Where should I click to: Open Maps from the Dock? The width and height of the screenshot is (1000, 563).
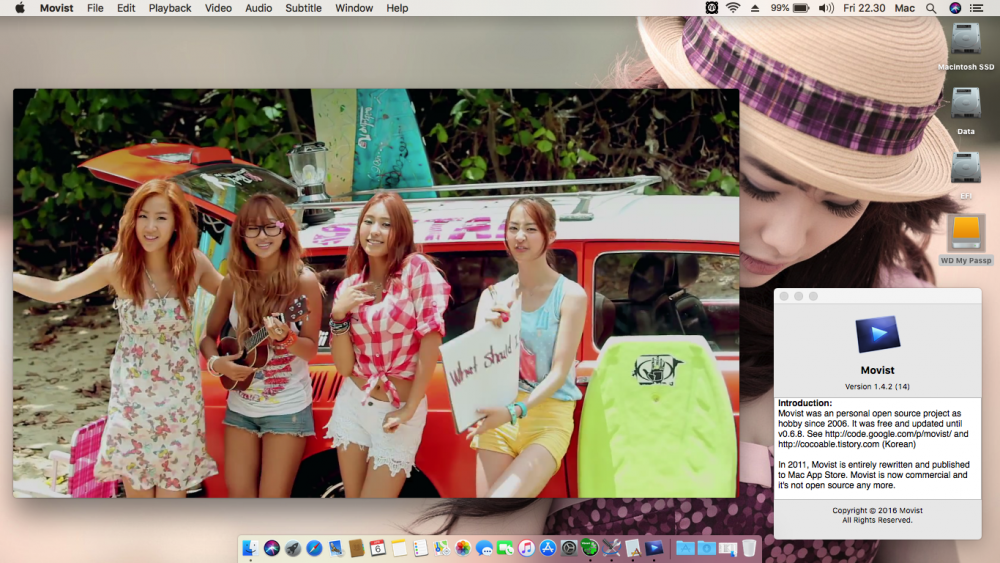pos(441,548)
